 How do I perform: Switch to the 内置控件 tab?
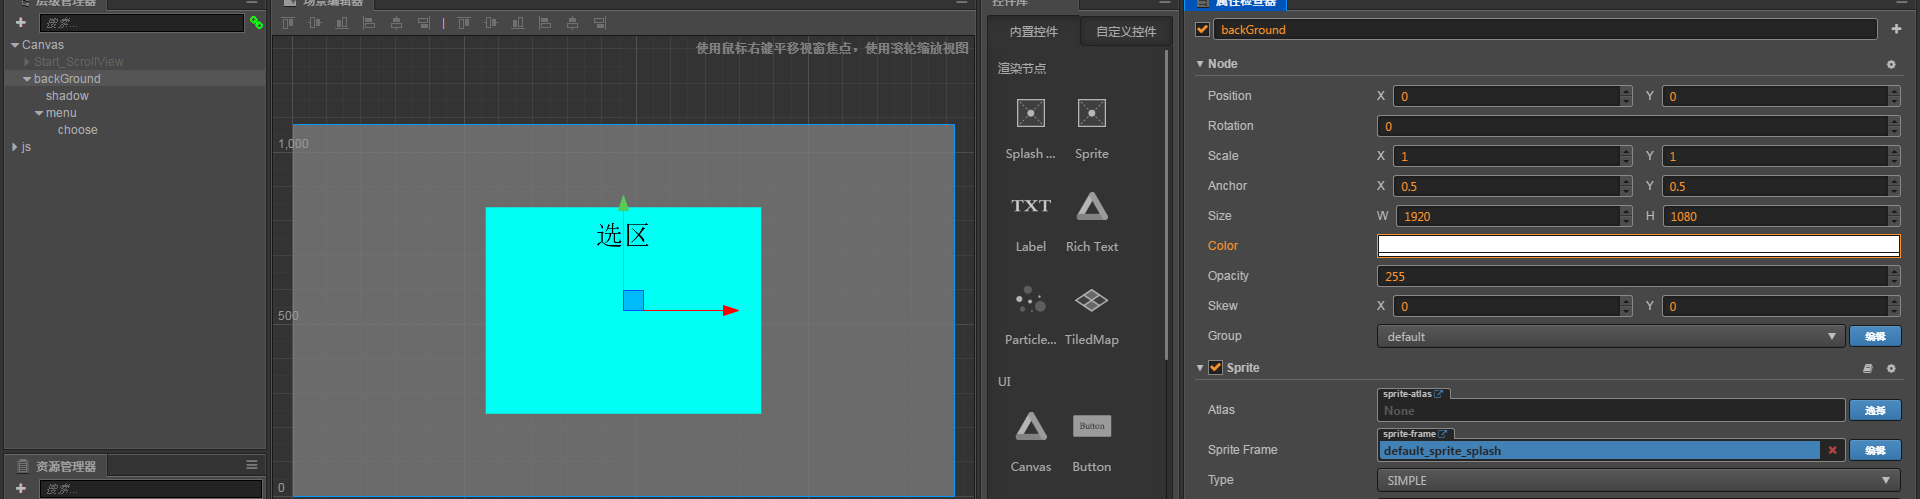(1033, 32)
